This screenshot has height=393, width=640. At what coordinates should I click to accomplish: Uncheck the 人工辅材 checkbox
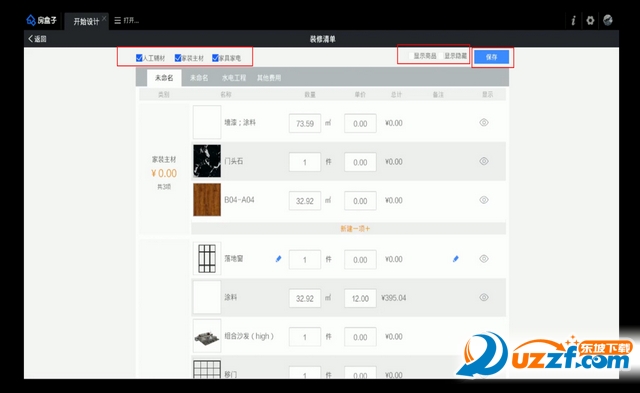click(139, 58)
